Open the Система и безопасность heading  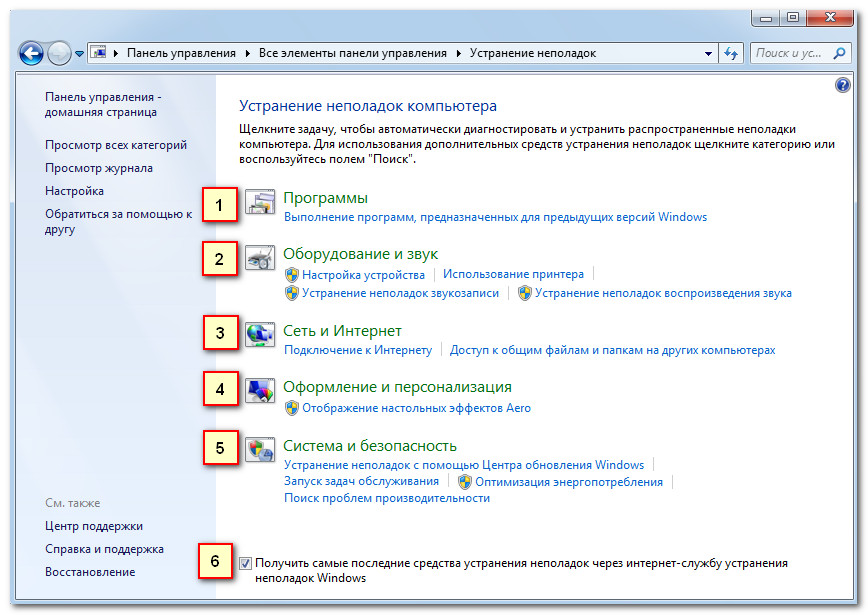(x=370, y=446)
